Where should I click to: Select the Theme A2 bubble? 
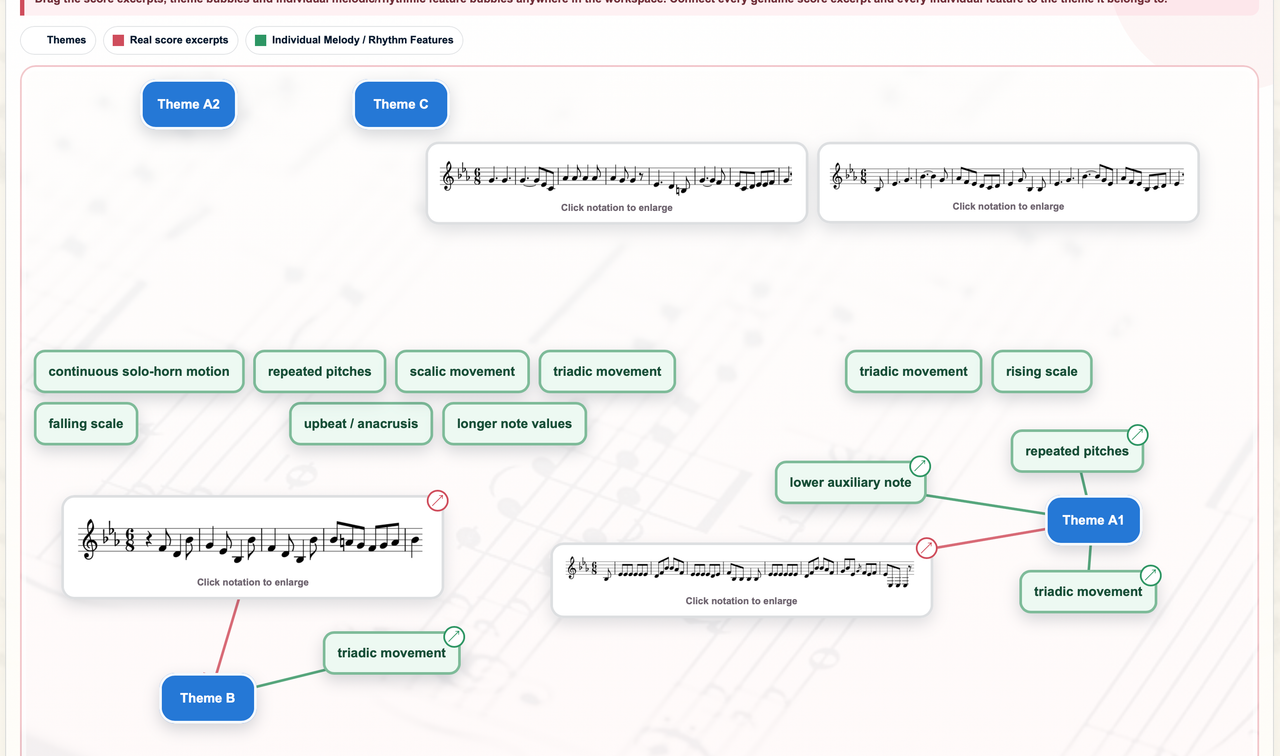[189, 104]
